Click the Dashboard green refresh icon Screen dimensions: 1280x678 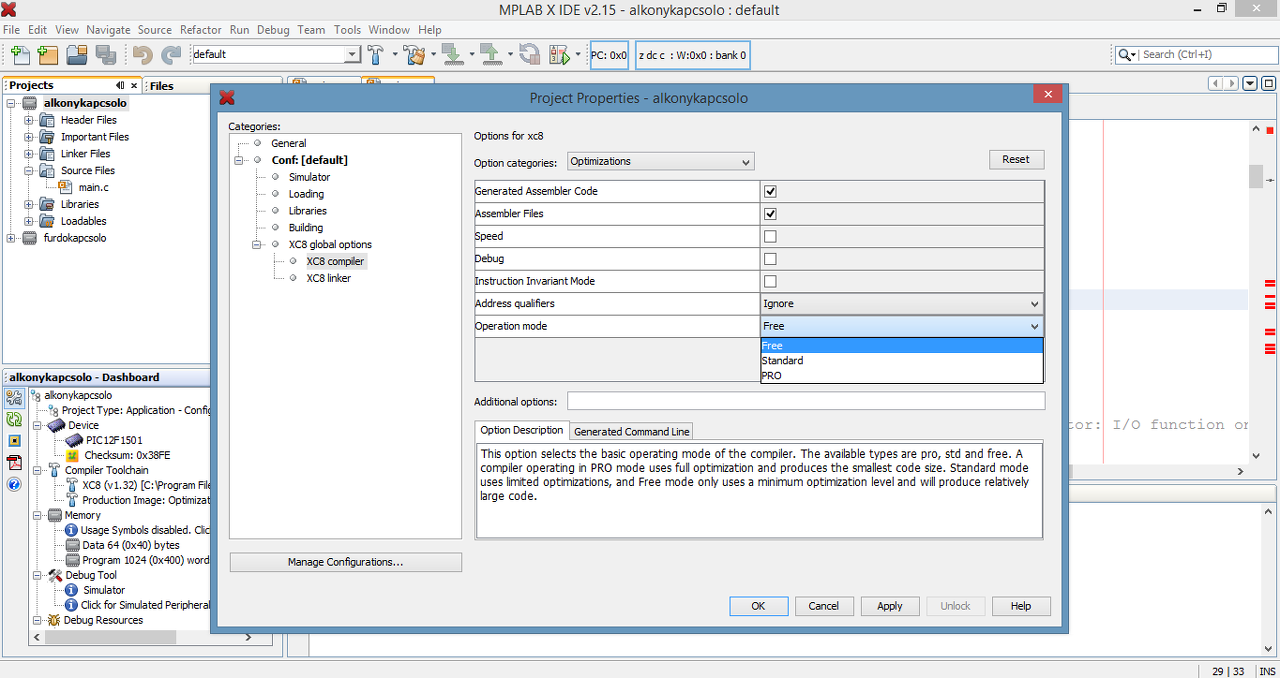tap(14, 419)
